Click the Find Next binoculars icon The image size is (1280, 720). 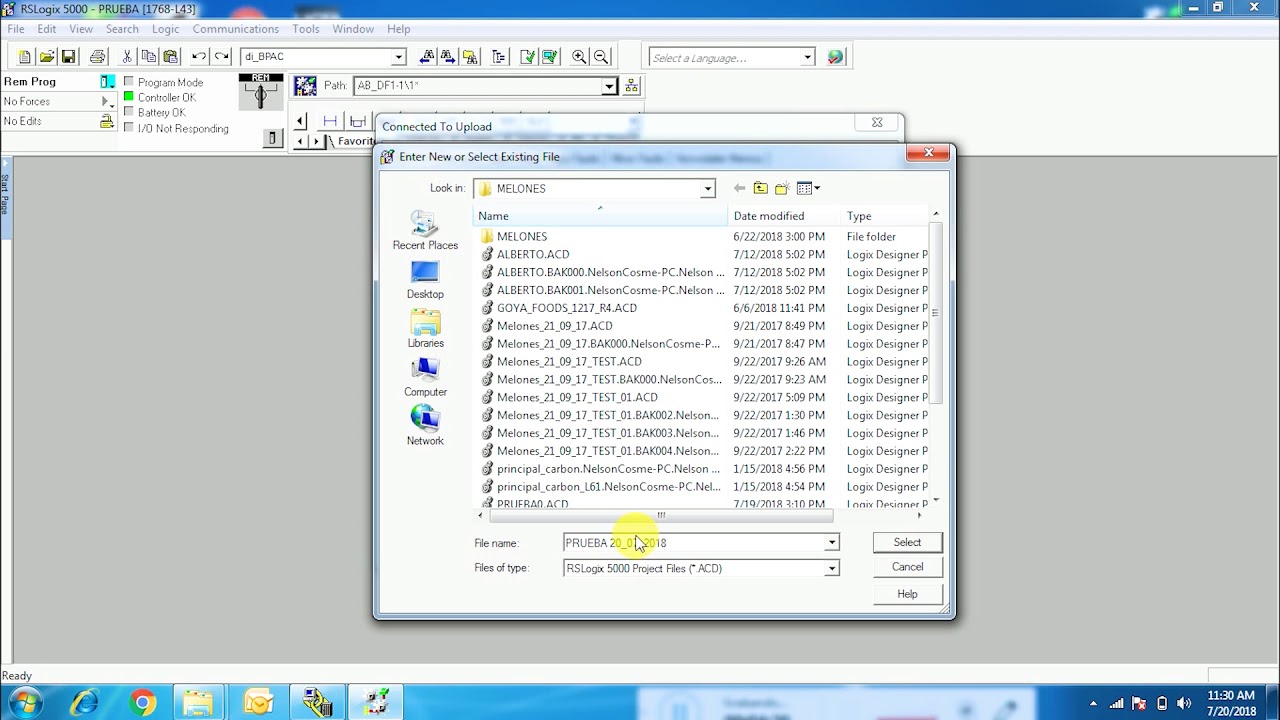448,57
